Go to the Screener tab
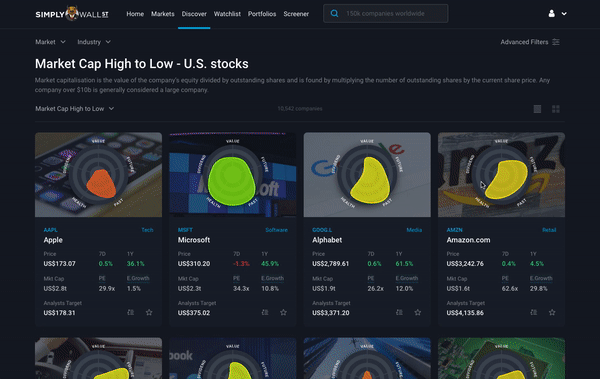 pyautogui.click(x=296, y=14)
